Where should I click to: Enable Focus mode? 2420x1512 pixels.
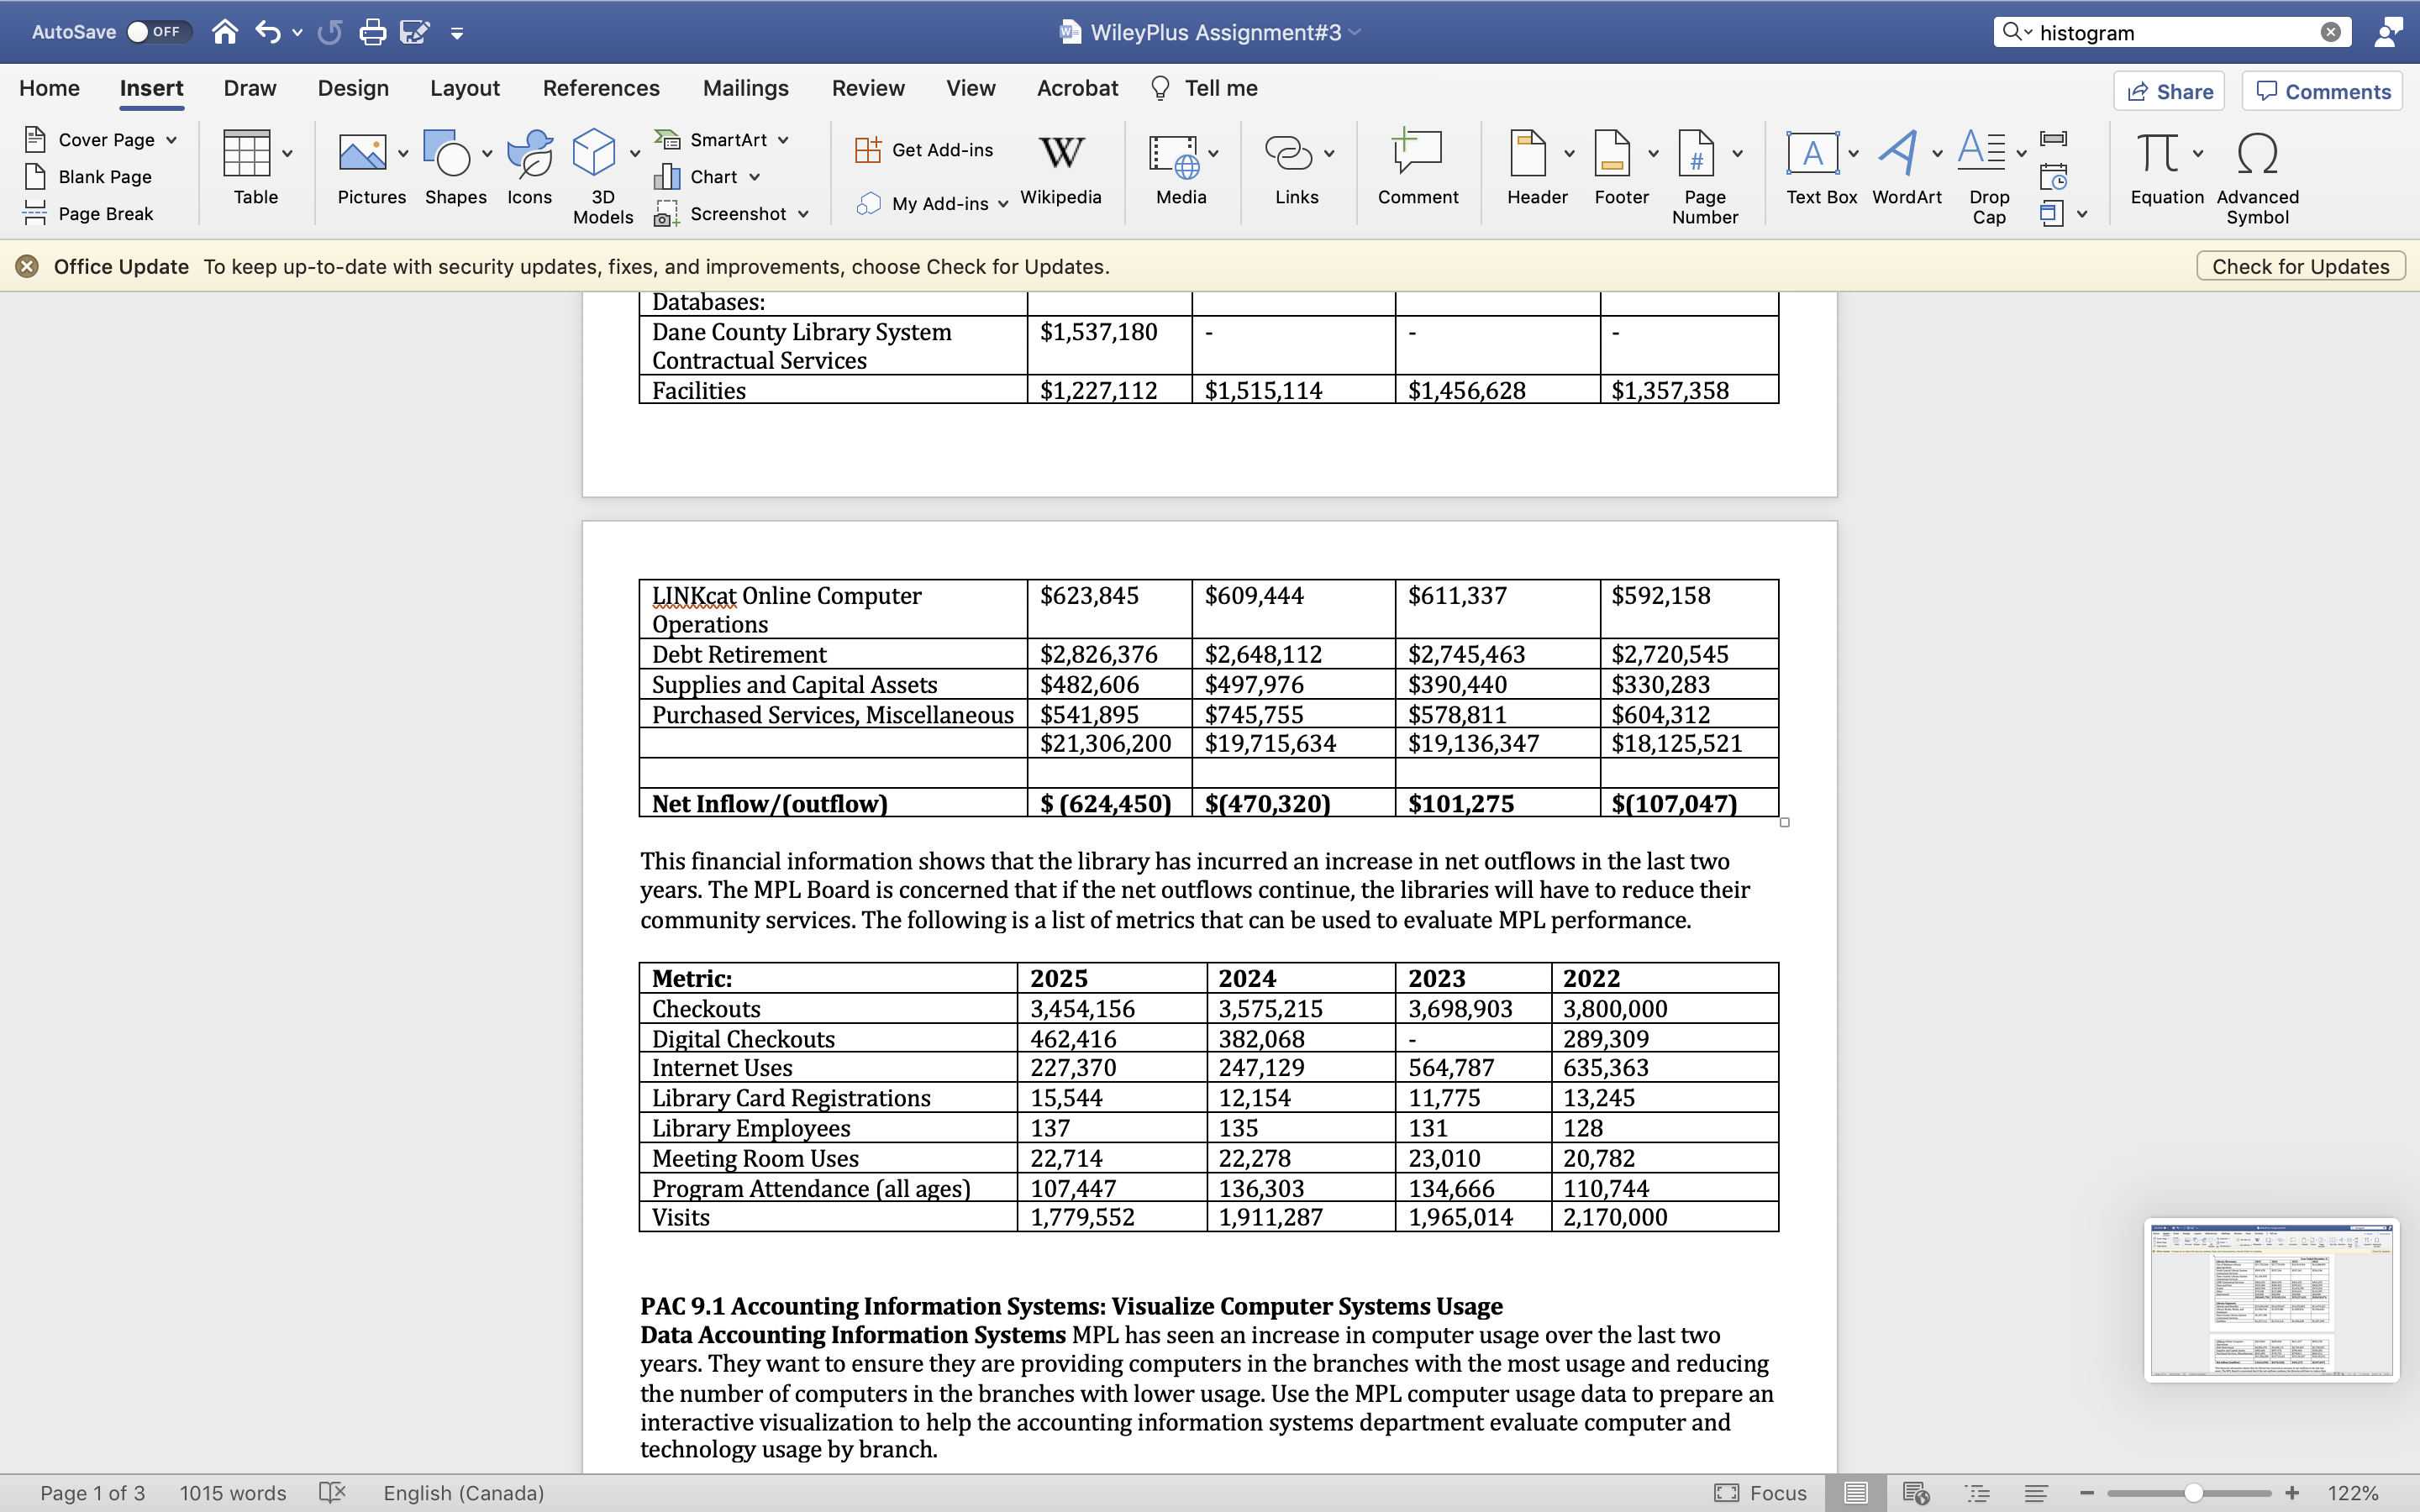1760,1492
